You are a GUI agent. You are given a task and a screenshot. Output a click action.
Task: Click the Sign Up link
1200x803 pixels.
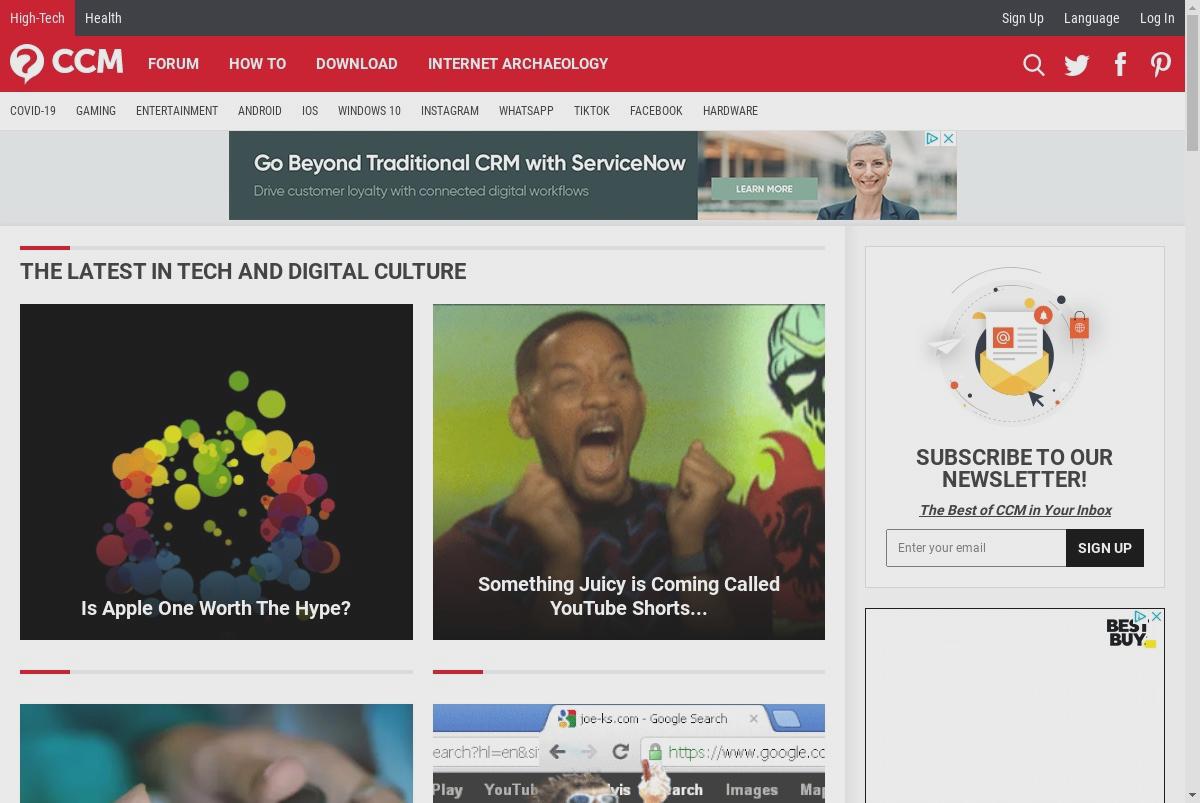coord(1022,18)
